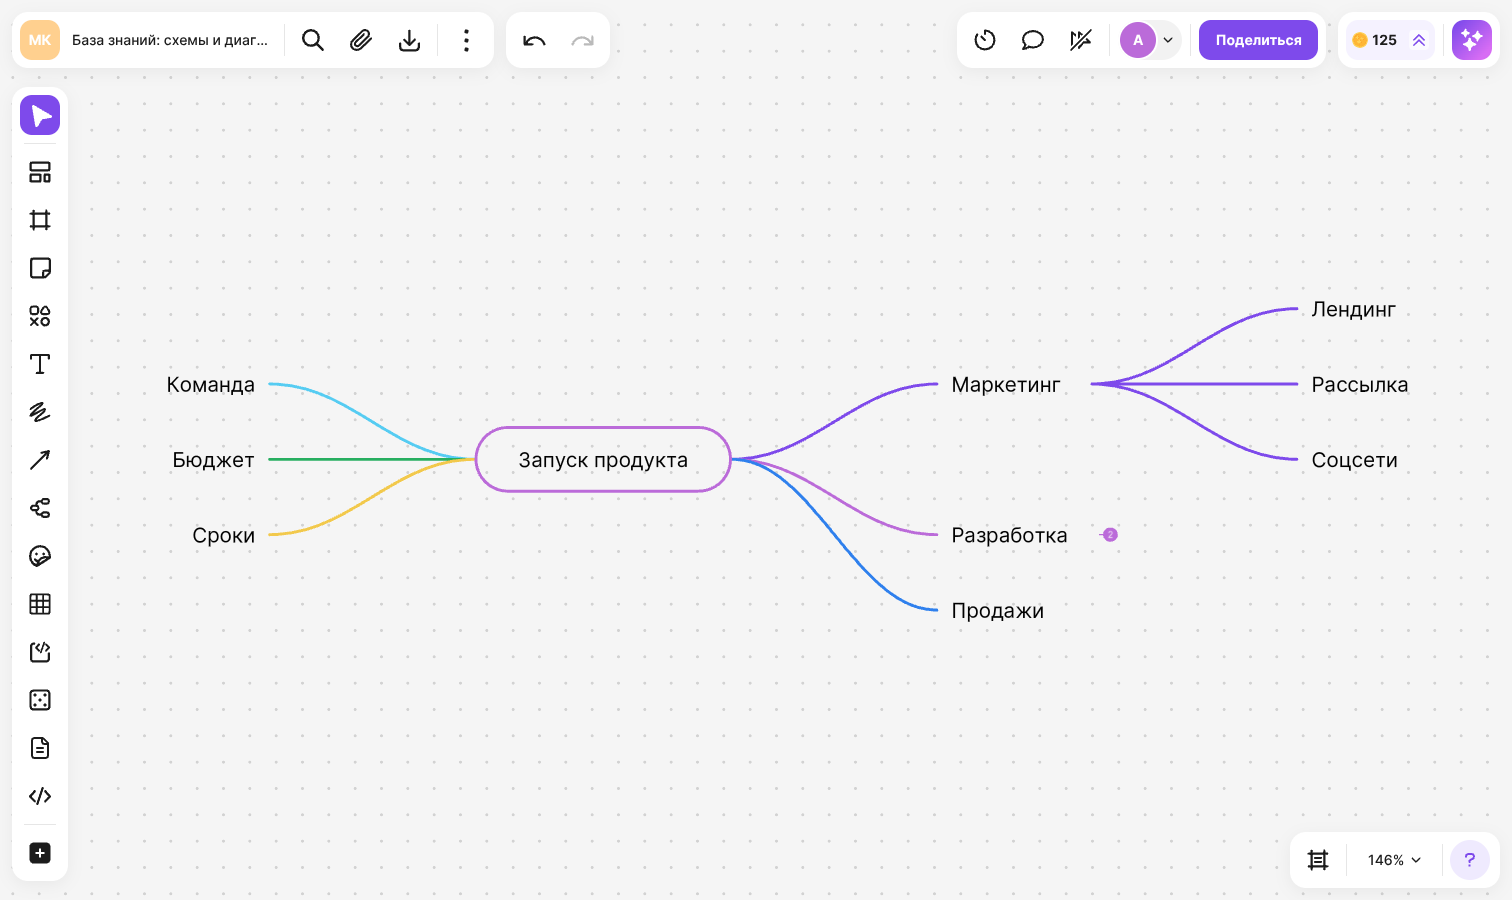Select the Text tool
The image size is (1512, 900).
coord(40,364)
